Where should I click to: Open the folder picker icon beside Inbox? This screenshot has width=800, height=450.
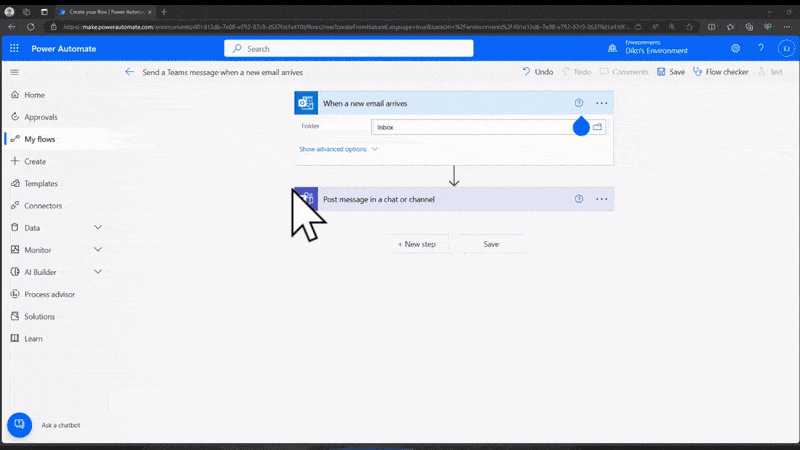[597, 127]
